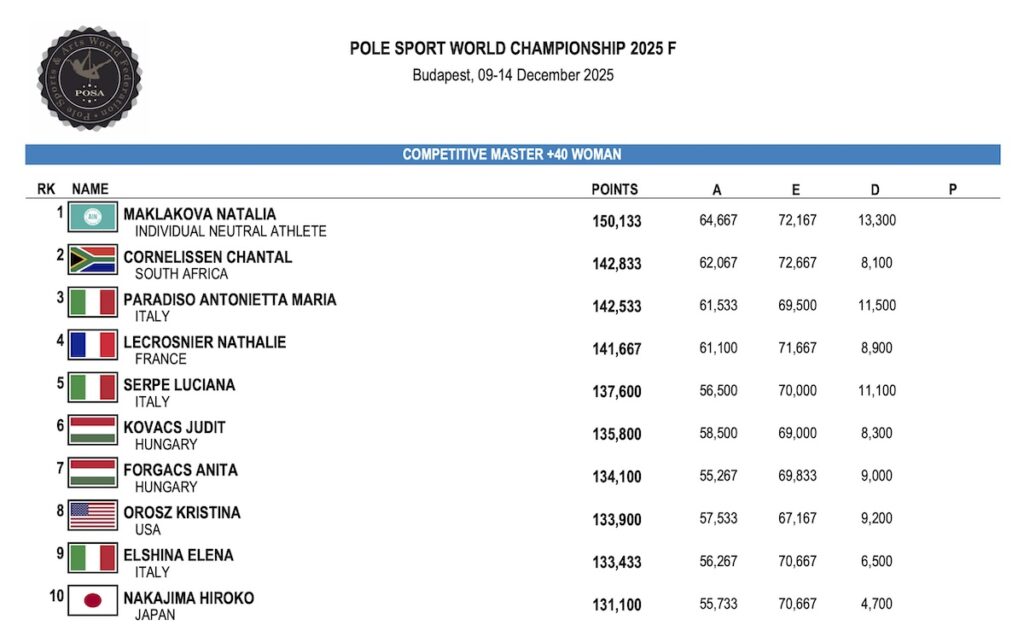Click the Hungary flag beside Forgacs Anita
This screenshot has width=1024, height=625.
[93, 473]
